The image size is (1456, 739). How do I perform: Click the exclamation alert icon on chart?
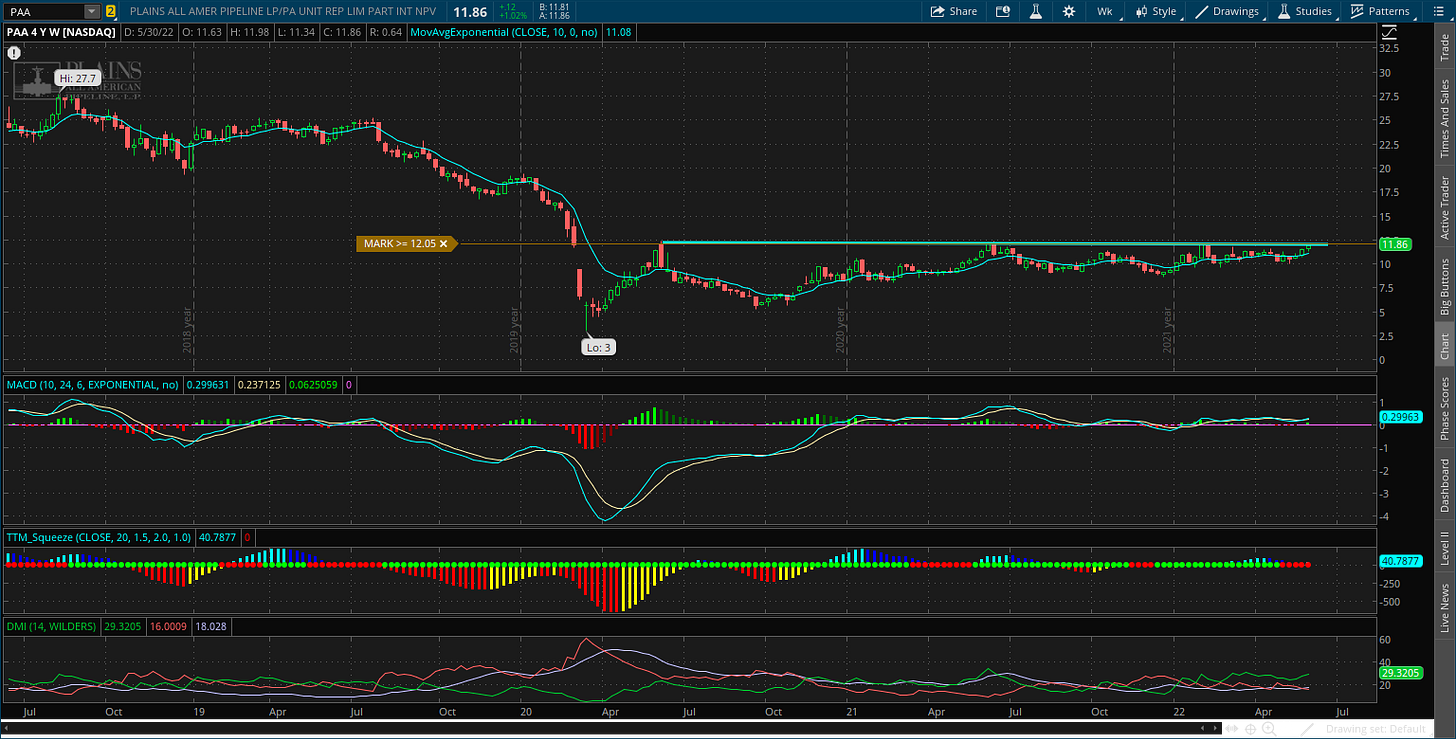click(x=13, y=52)
